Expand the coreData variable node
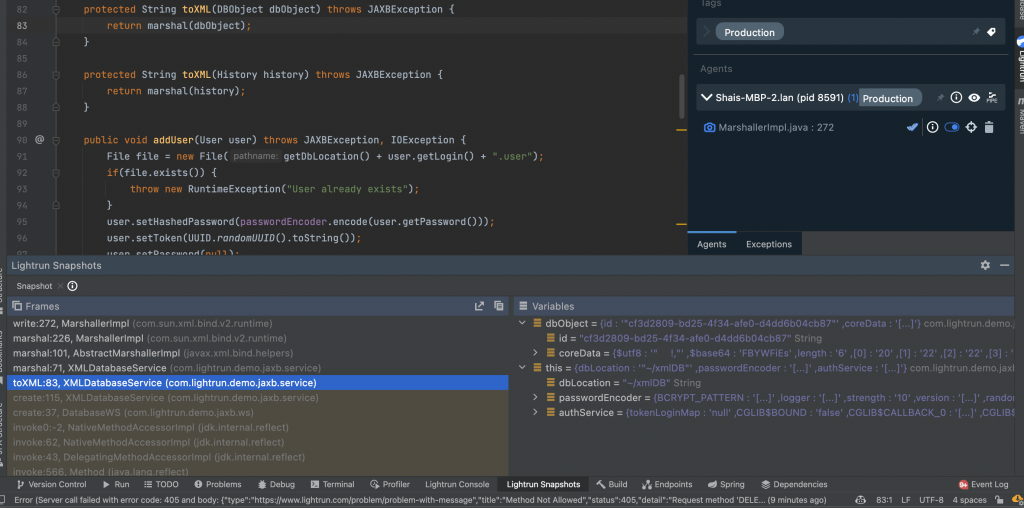This screenshot has height=508, width=1024. pyautogui.click(x=536, y=353)
